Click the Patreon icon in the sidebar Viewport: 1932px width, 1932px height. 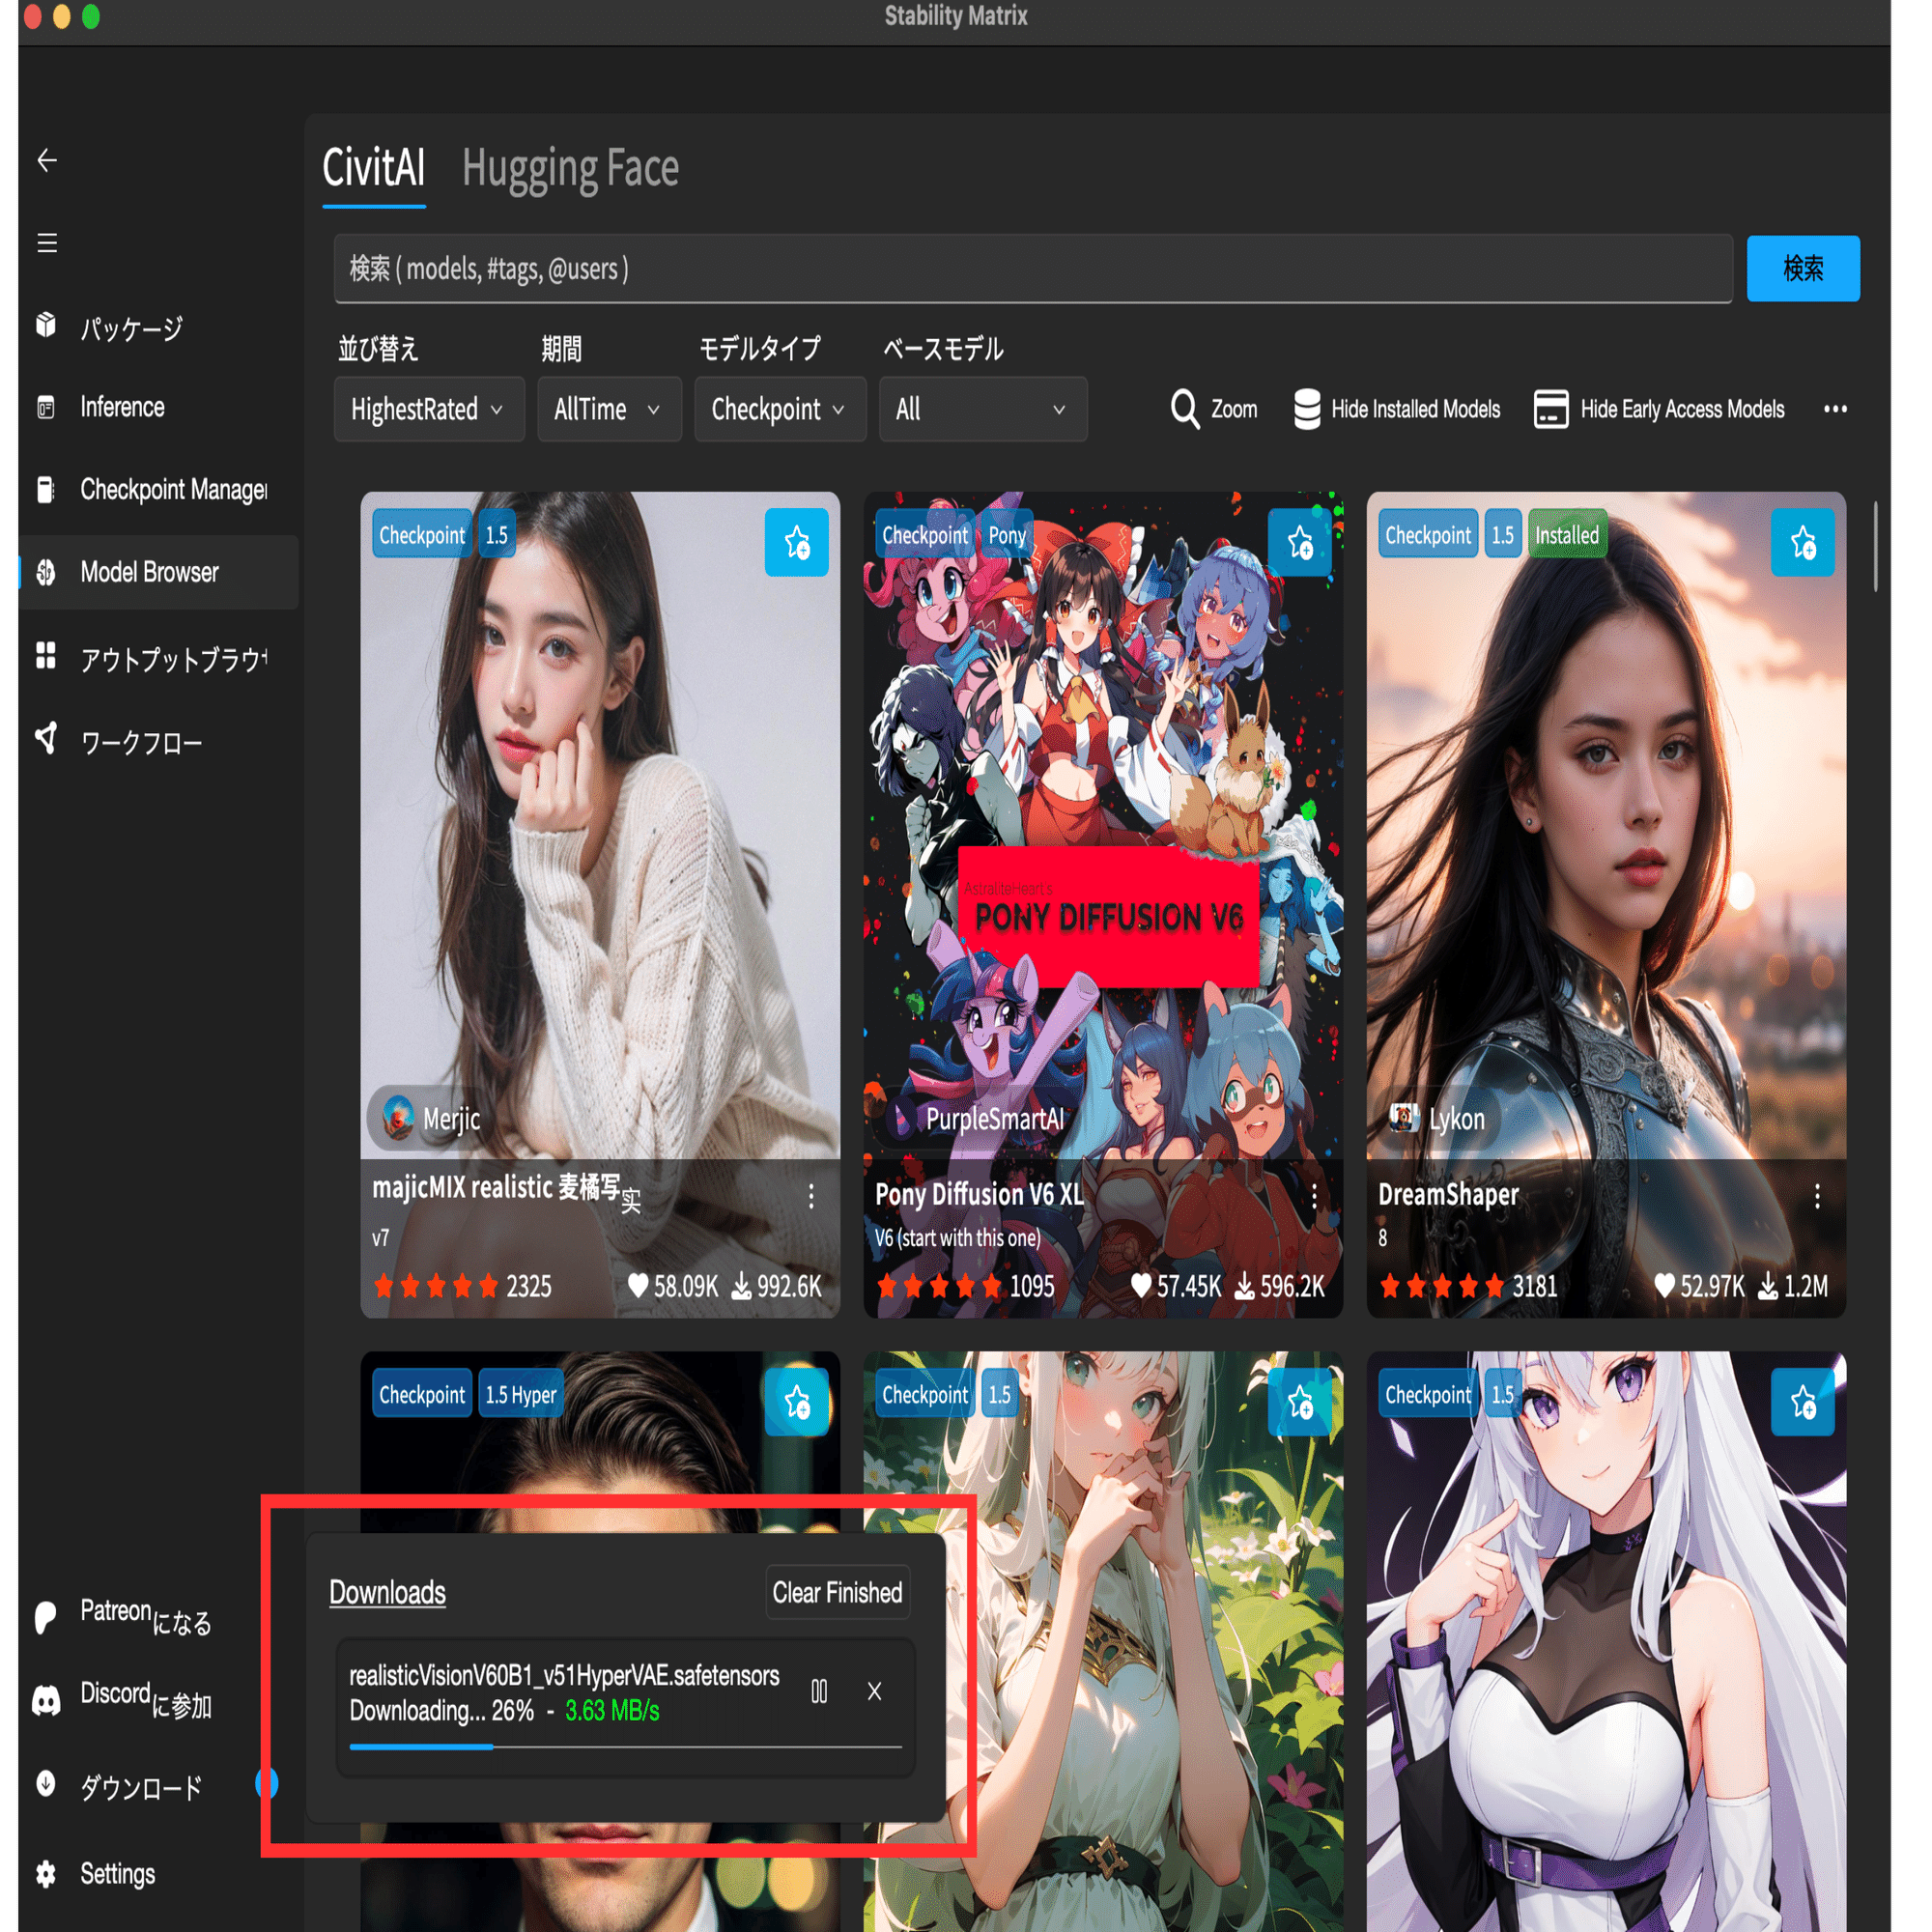pos(45,1617)
